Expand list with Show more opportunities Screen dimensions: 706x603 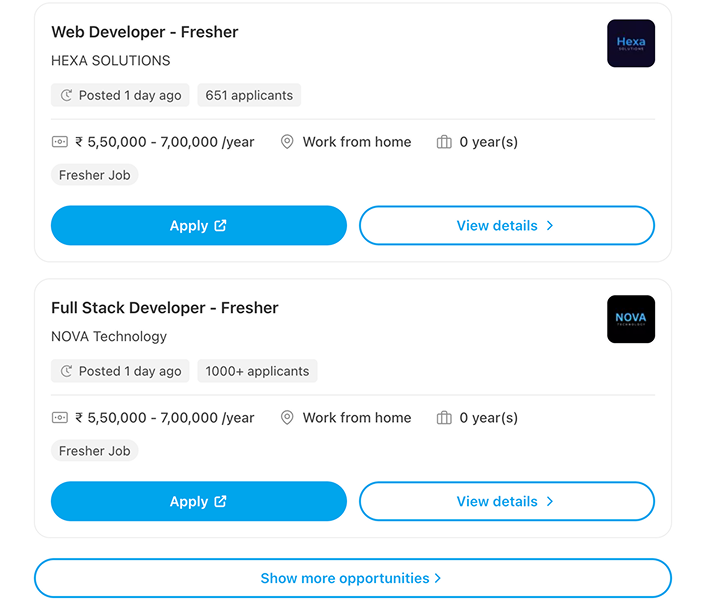[x=352, y=578]
